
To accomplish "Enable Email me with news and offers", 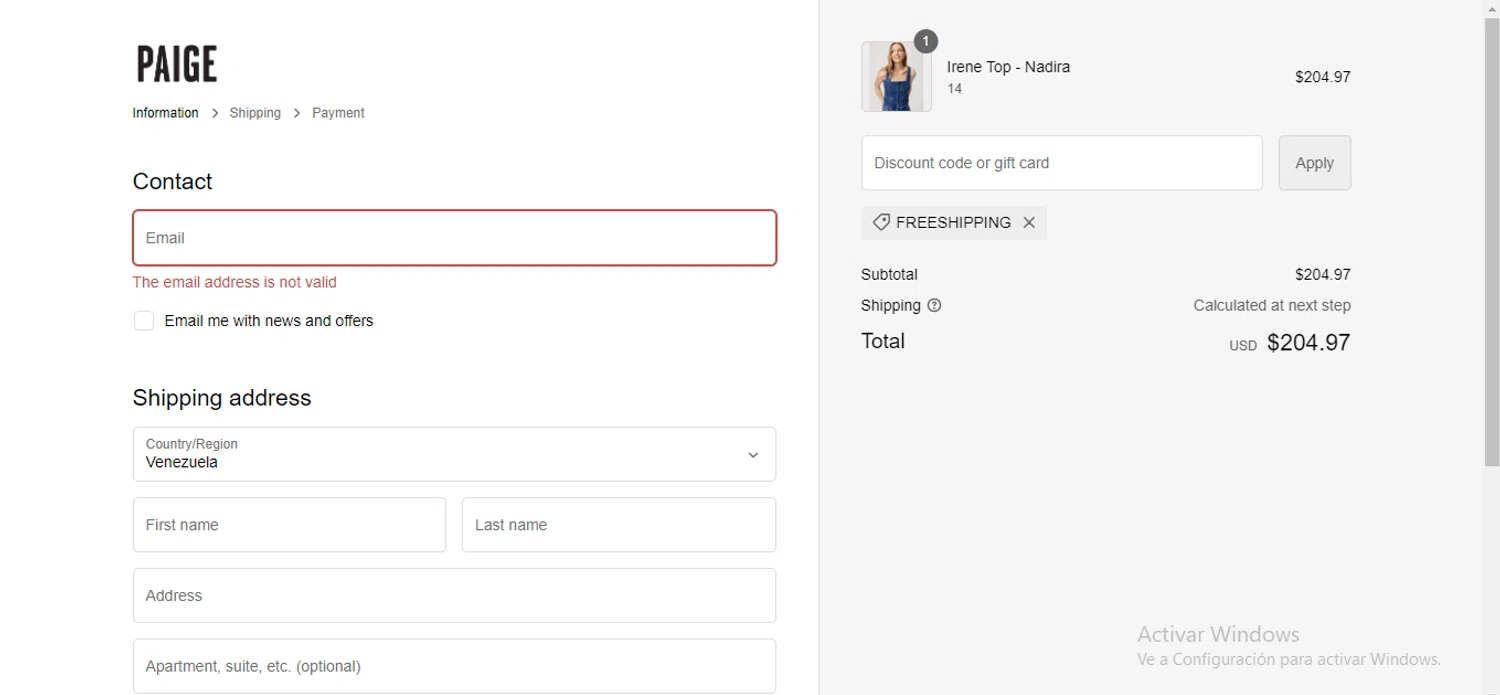I will point(144,321).
